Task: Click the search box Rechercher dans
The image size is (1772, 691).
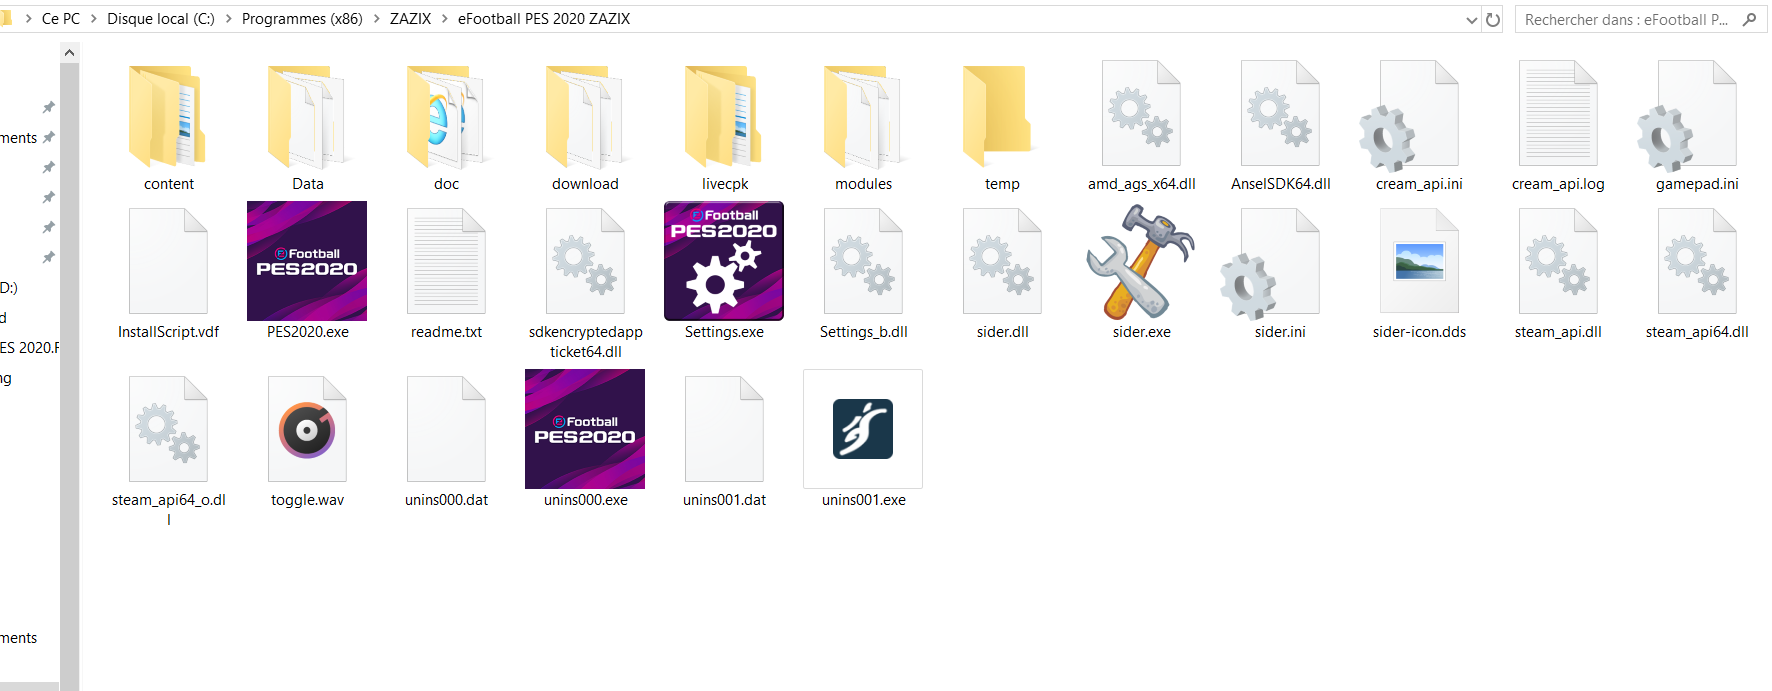Action: tap(1640, 20)
